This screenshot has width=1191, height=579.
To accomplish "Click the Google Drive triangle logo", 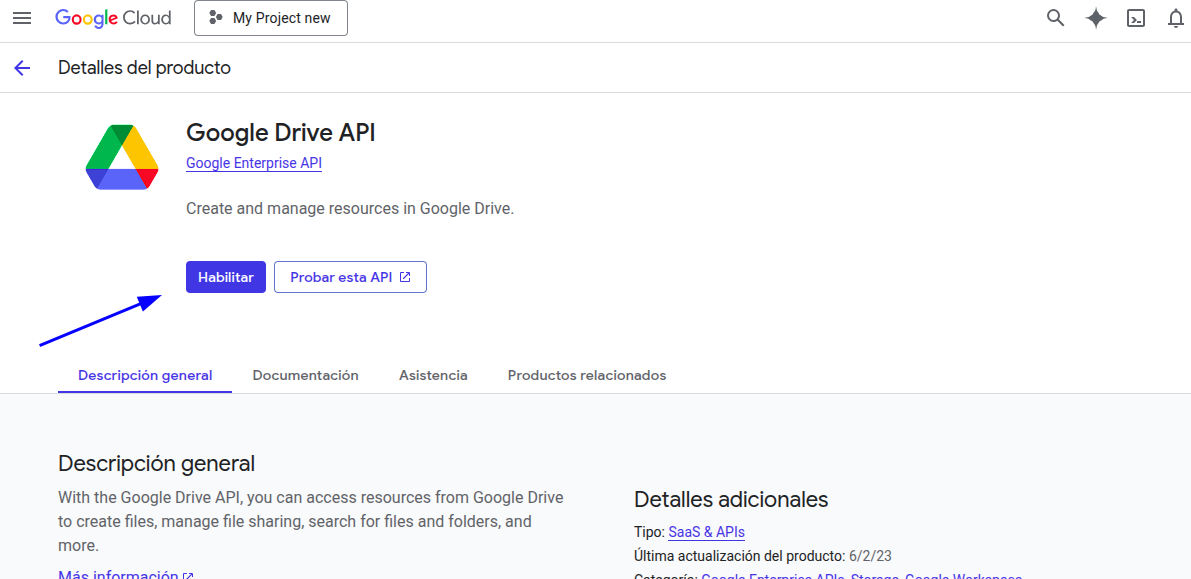I will pos(122,157).
